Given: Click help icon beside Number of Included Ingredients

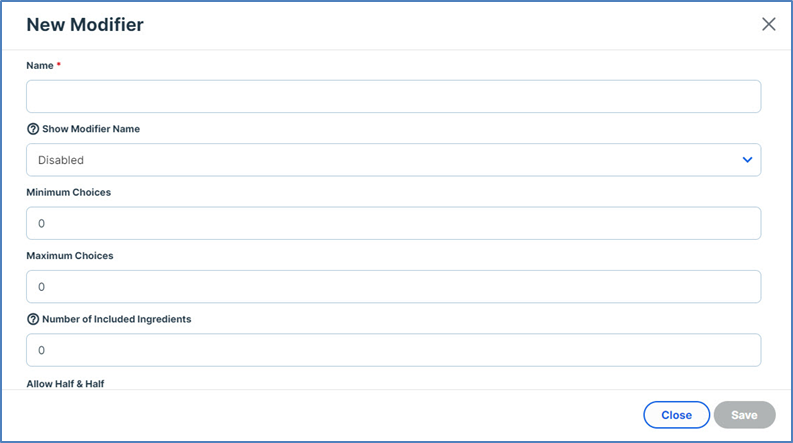Looking at the screenshot, I should 33,319.
